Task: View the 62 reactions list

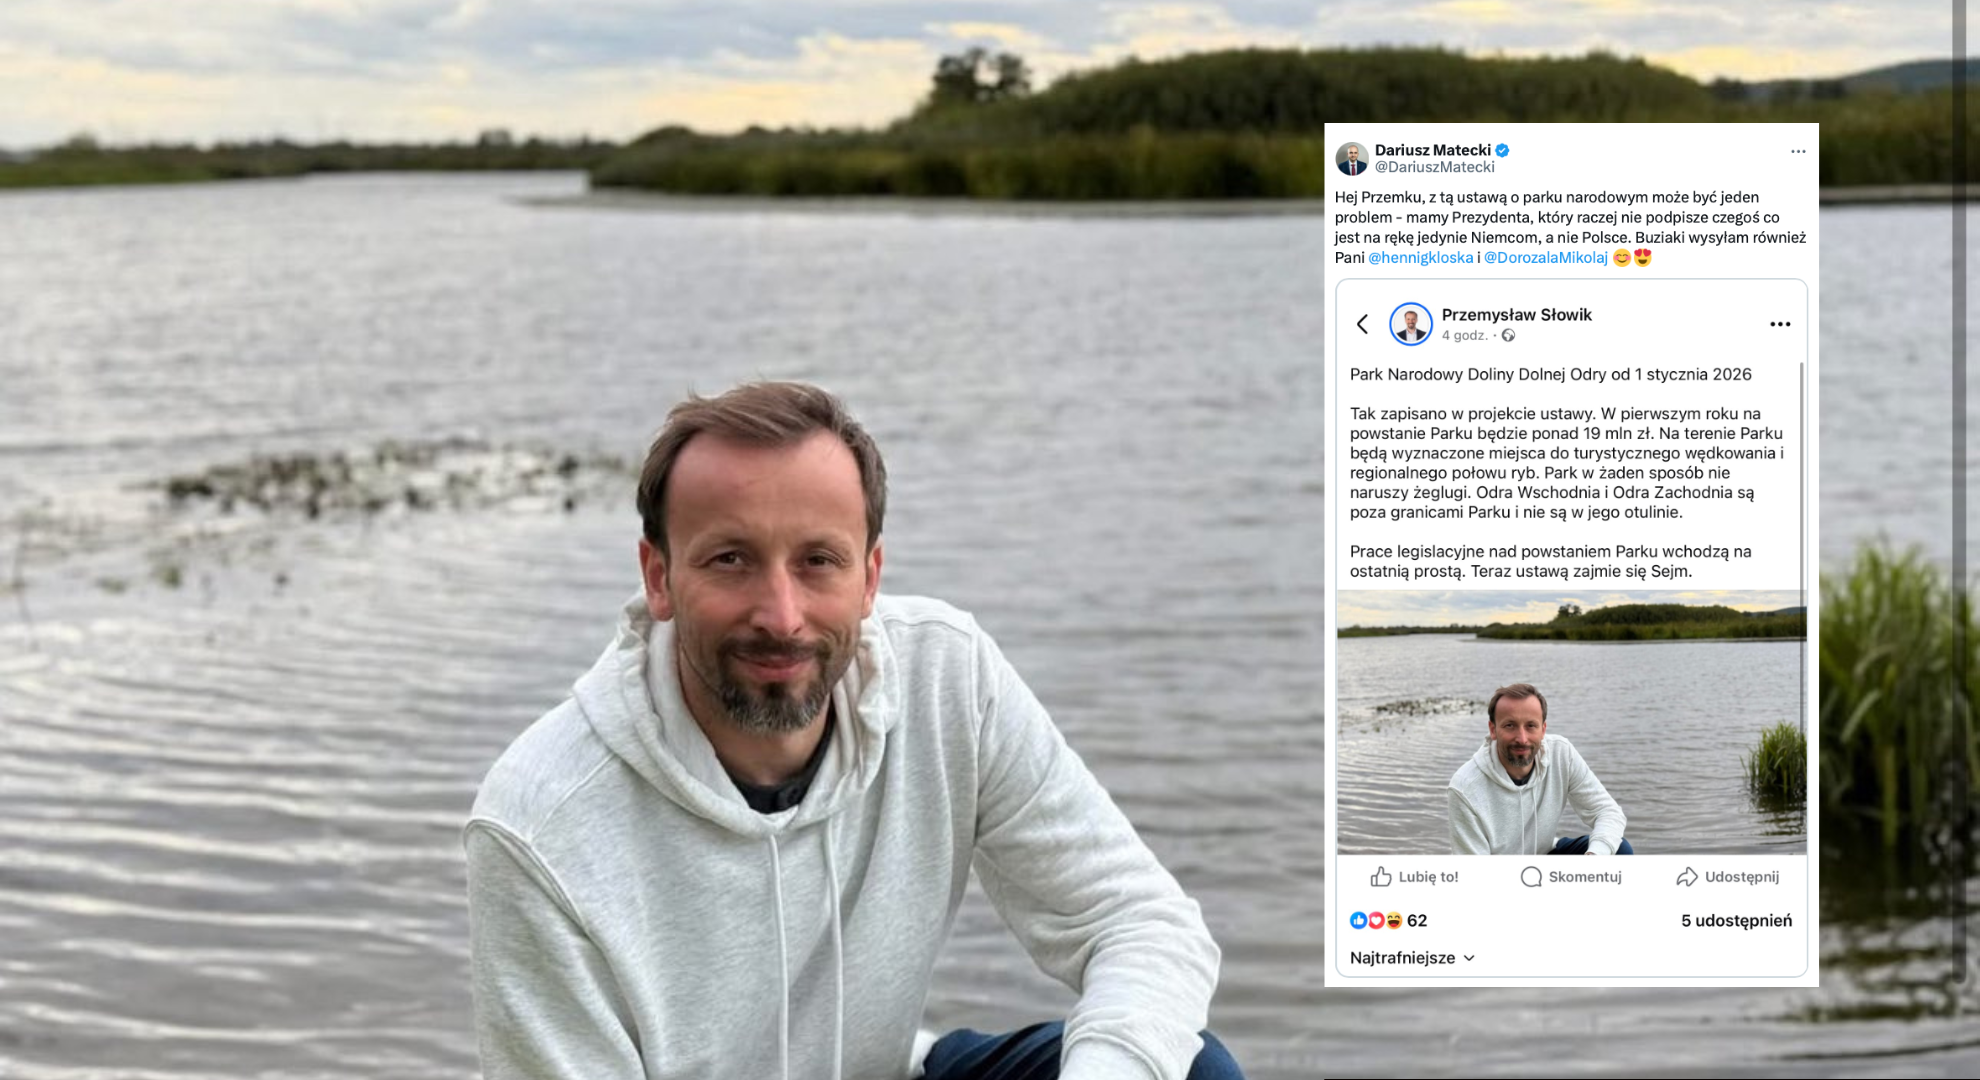Action: click(x=1388, y=921)
